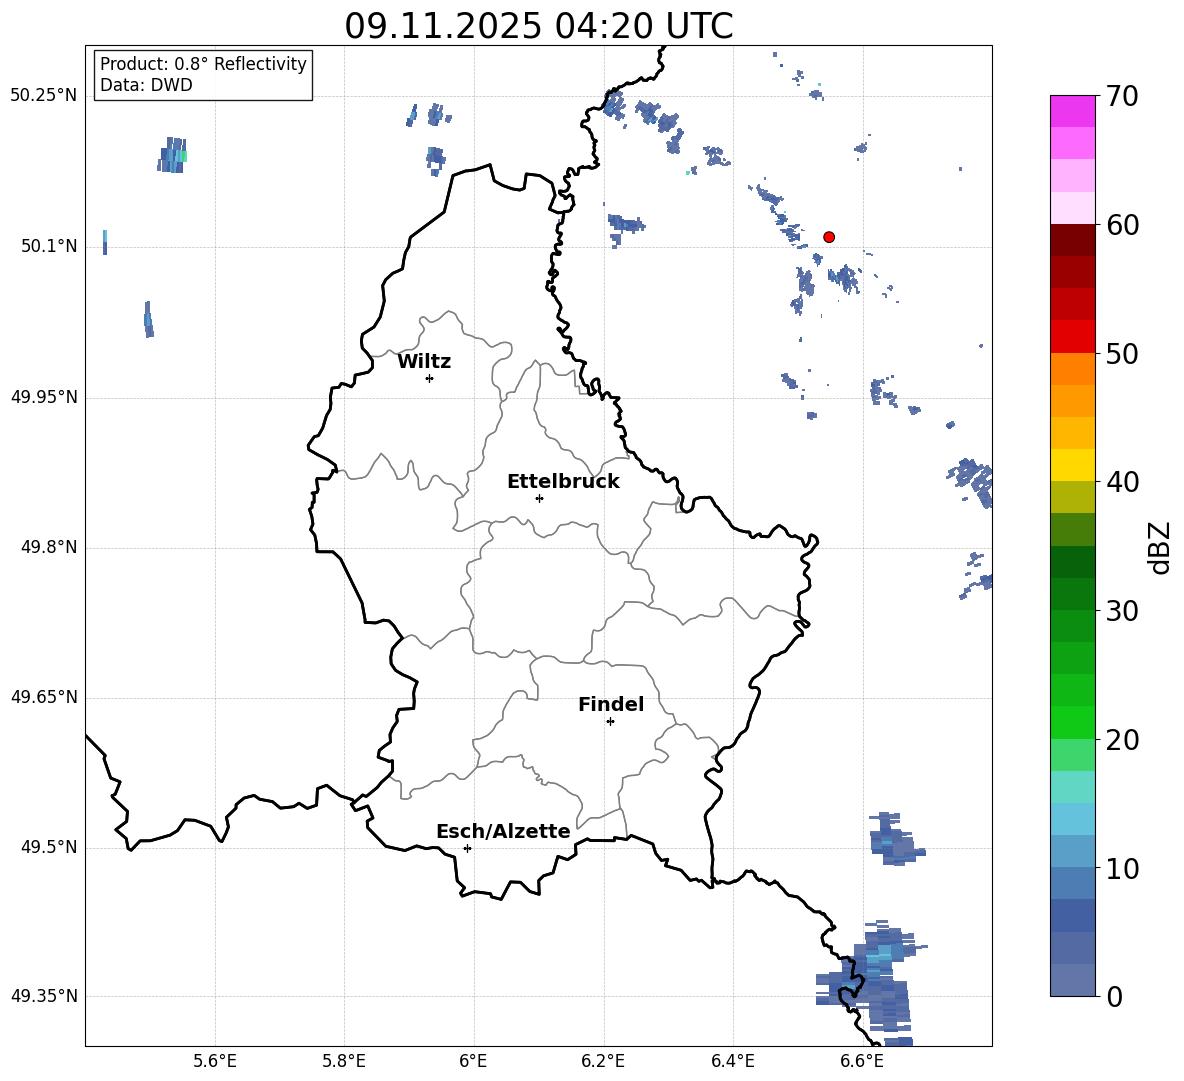Click the 49.8°N latitude label
Viewport: 1184px width, 1081px height.
[x=49, y=547]
